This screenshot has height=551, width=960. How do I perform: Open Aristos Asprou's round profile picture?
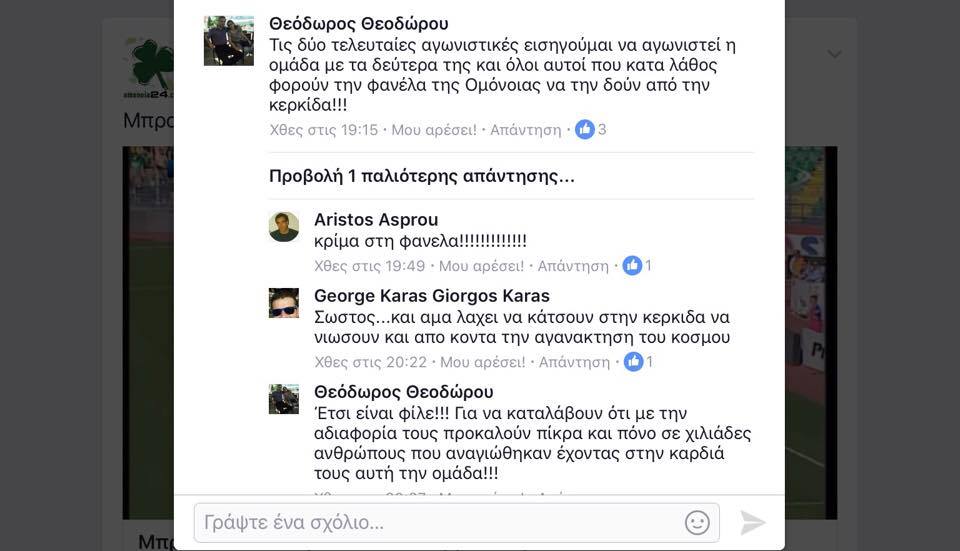tap(284, 227)
